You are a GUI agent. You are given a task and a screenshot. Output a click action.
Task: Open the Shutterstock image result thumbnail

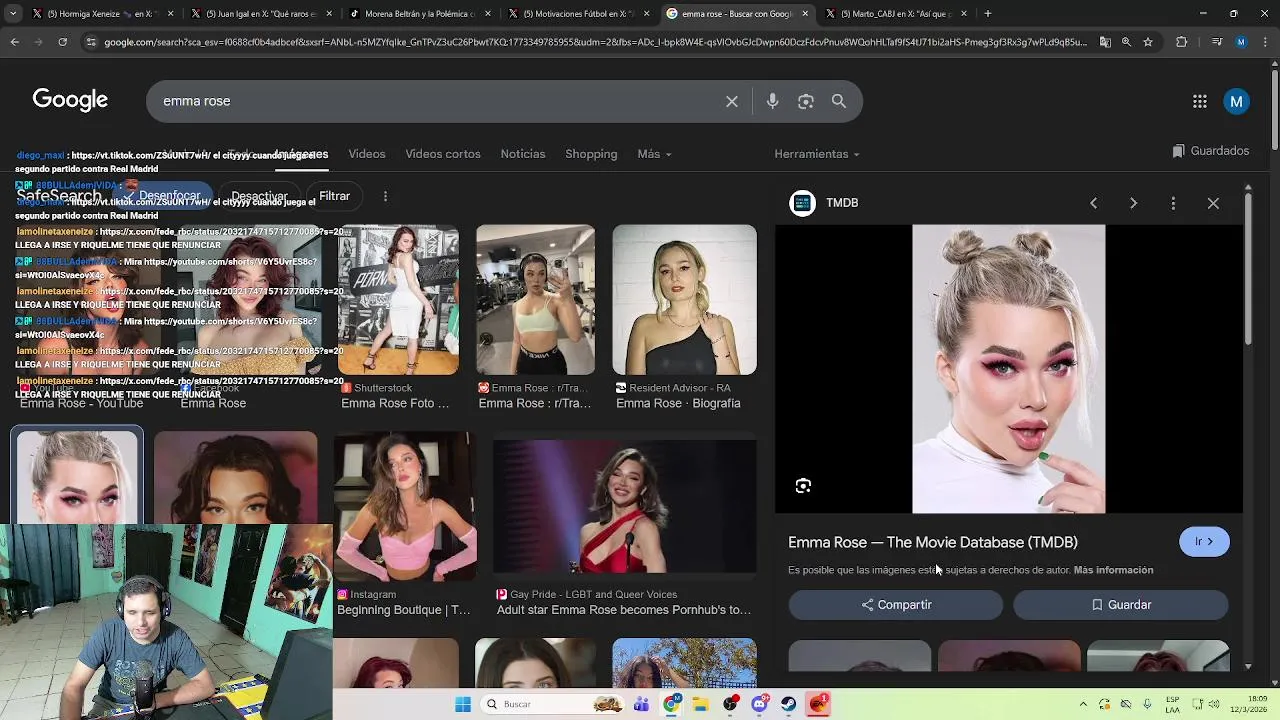coord(398,300)
